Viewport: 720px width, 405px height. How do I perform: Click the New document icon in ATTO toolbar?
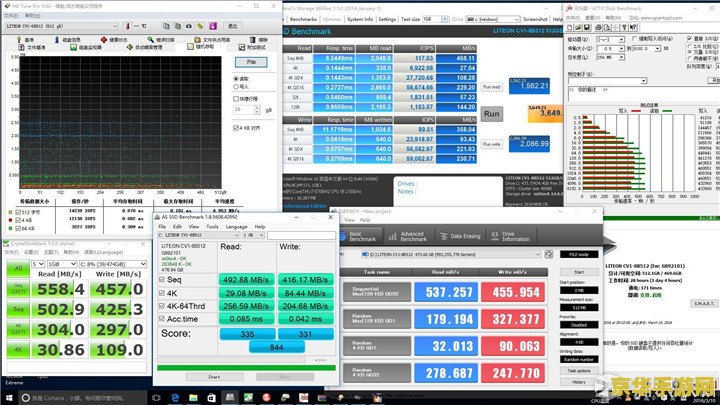pos(571,28)
